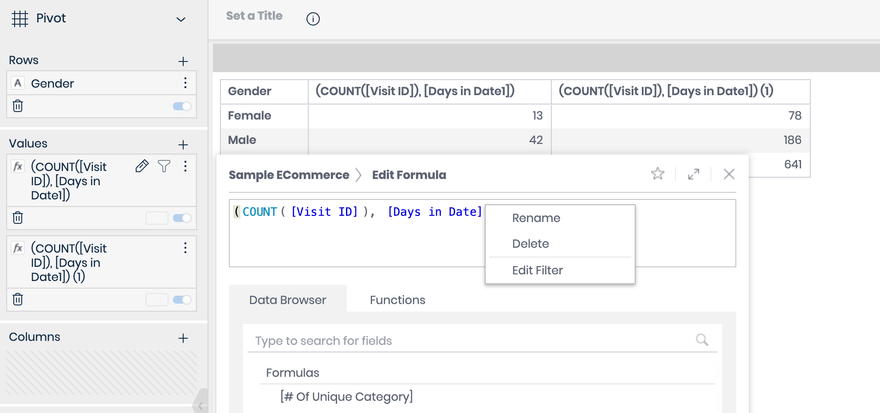Screen dimensions: 880x413
Task: Toggle the first formula value switch
Action: [x=182, y=218]
